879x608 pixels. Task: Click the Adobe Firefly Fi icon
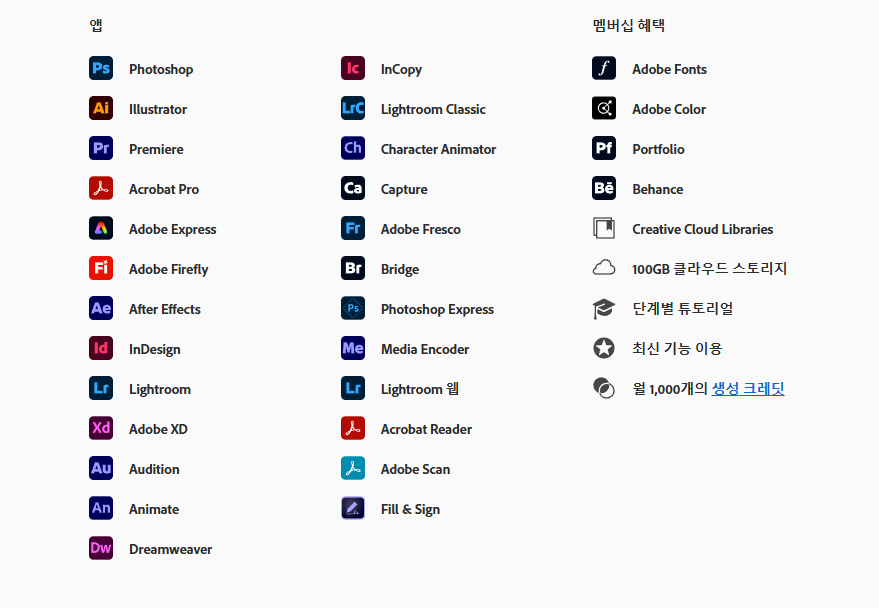click(101, 268)
